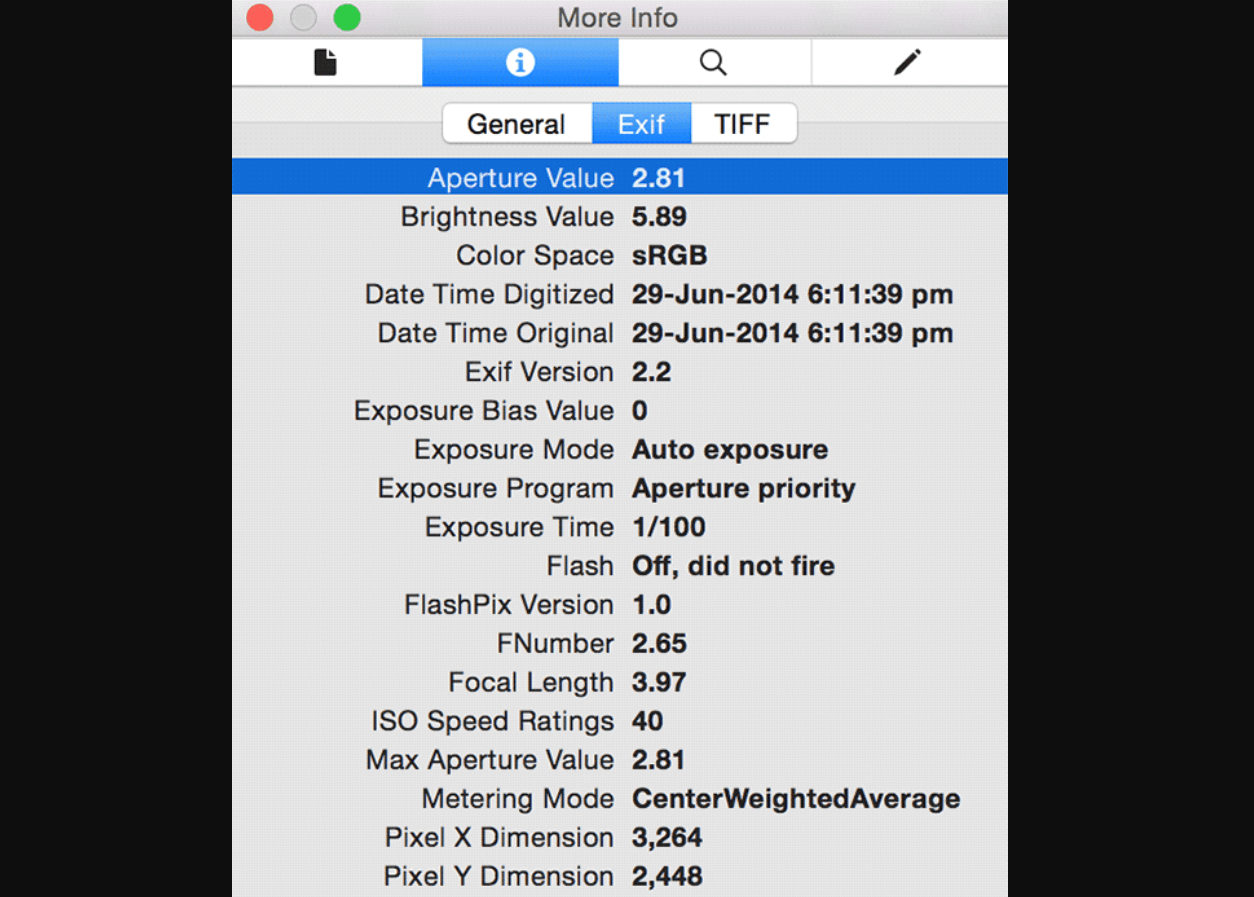Click the Aperture priority value
1254x897 pixels.
point(744,489)
